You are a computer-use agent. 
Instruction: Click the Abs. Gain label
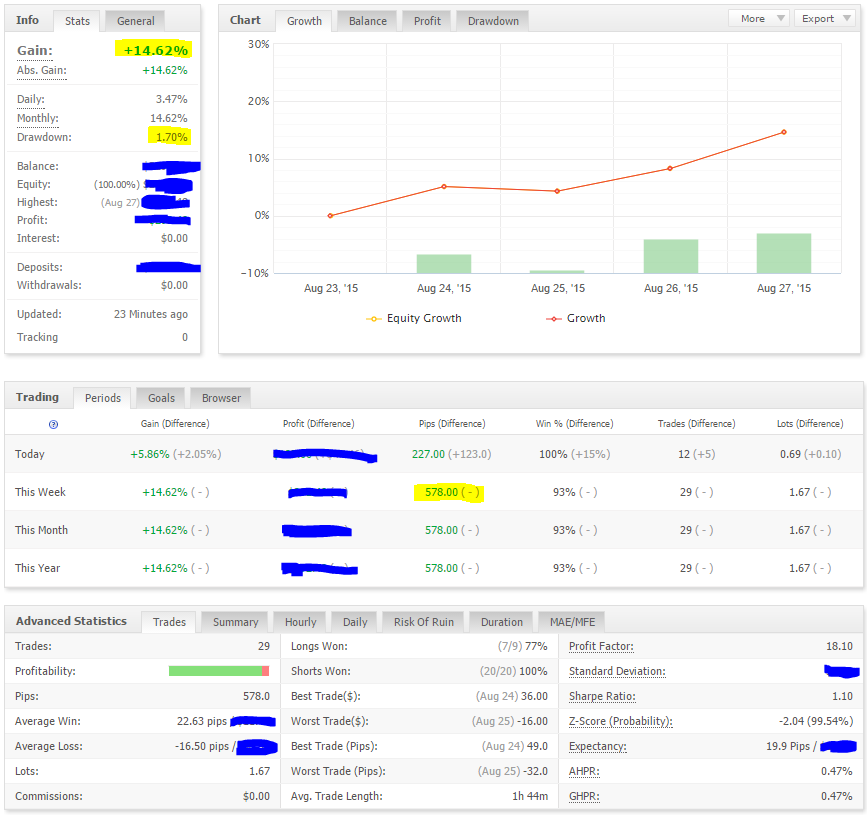coord(41,71)
